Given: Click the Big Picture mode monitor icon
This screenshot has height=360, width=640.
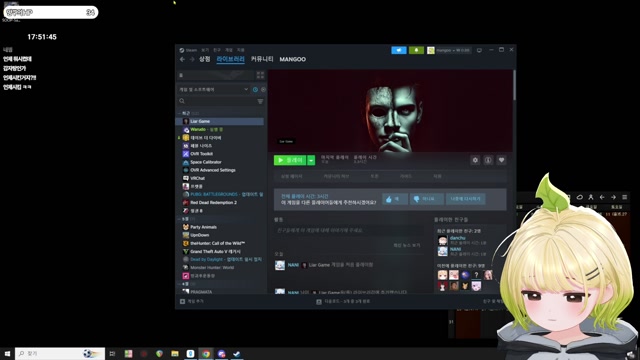Looking at the screenshot, I should [479, 50].
